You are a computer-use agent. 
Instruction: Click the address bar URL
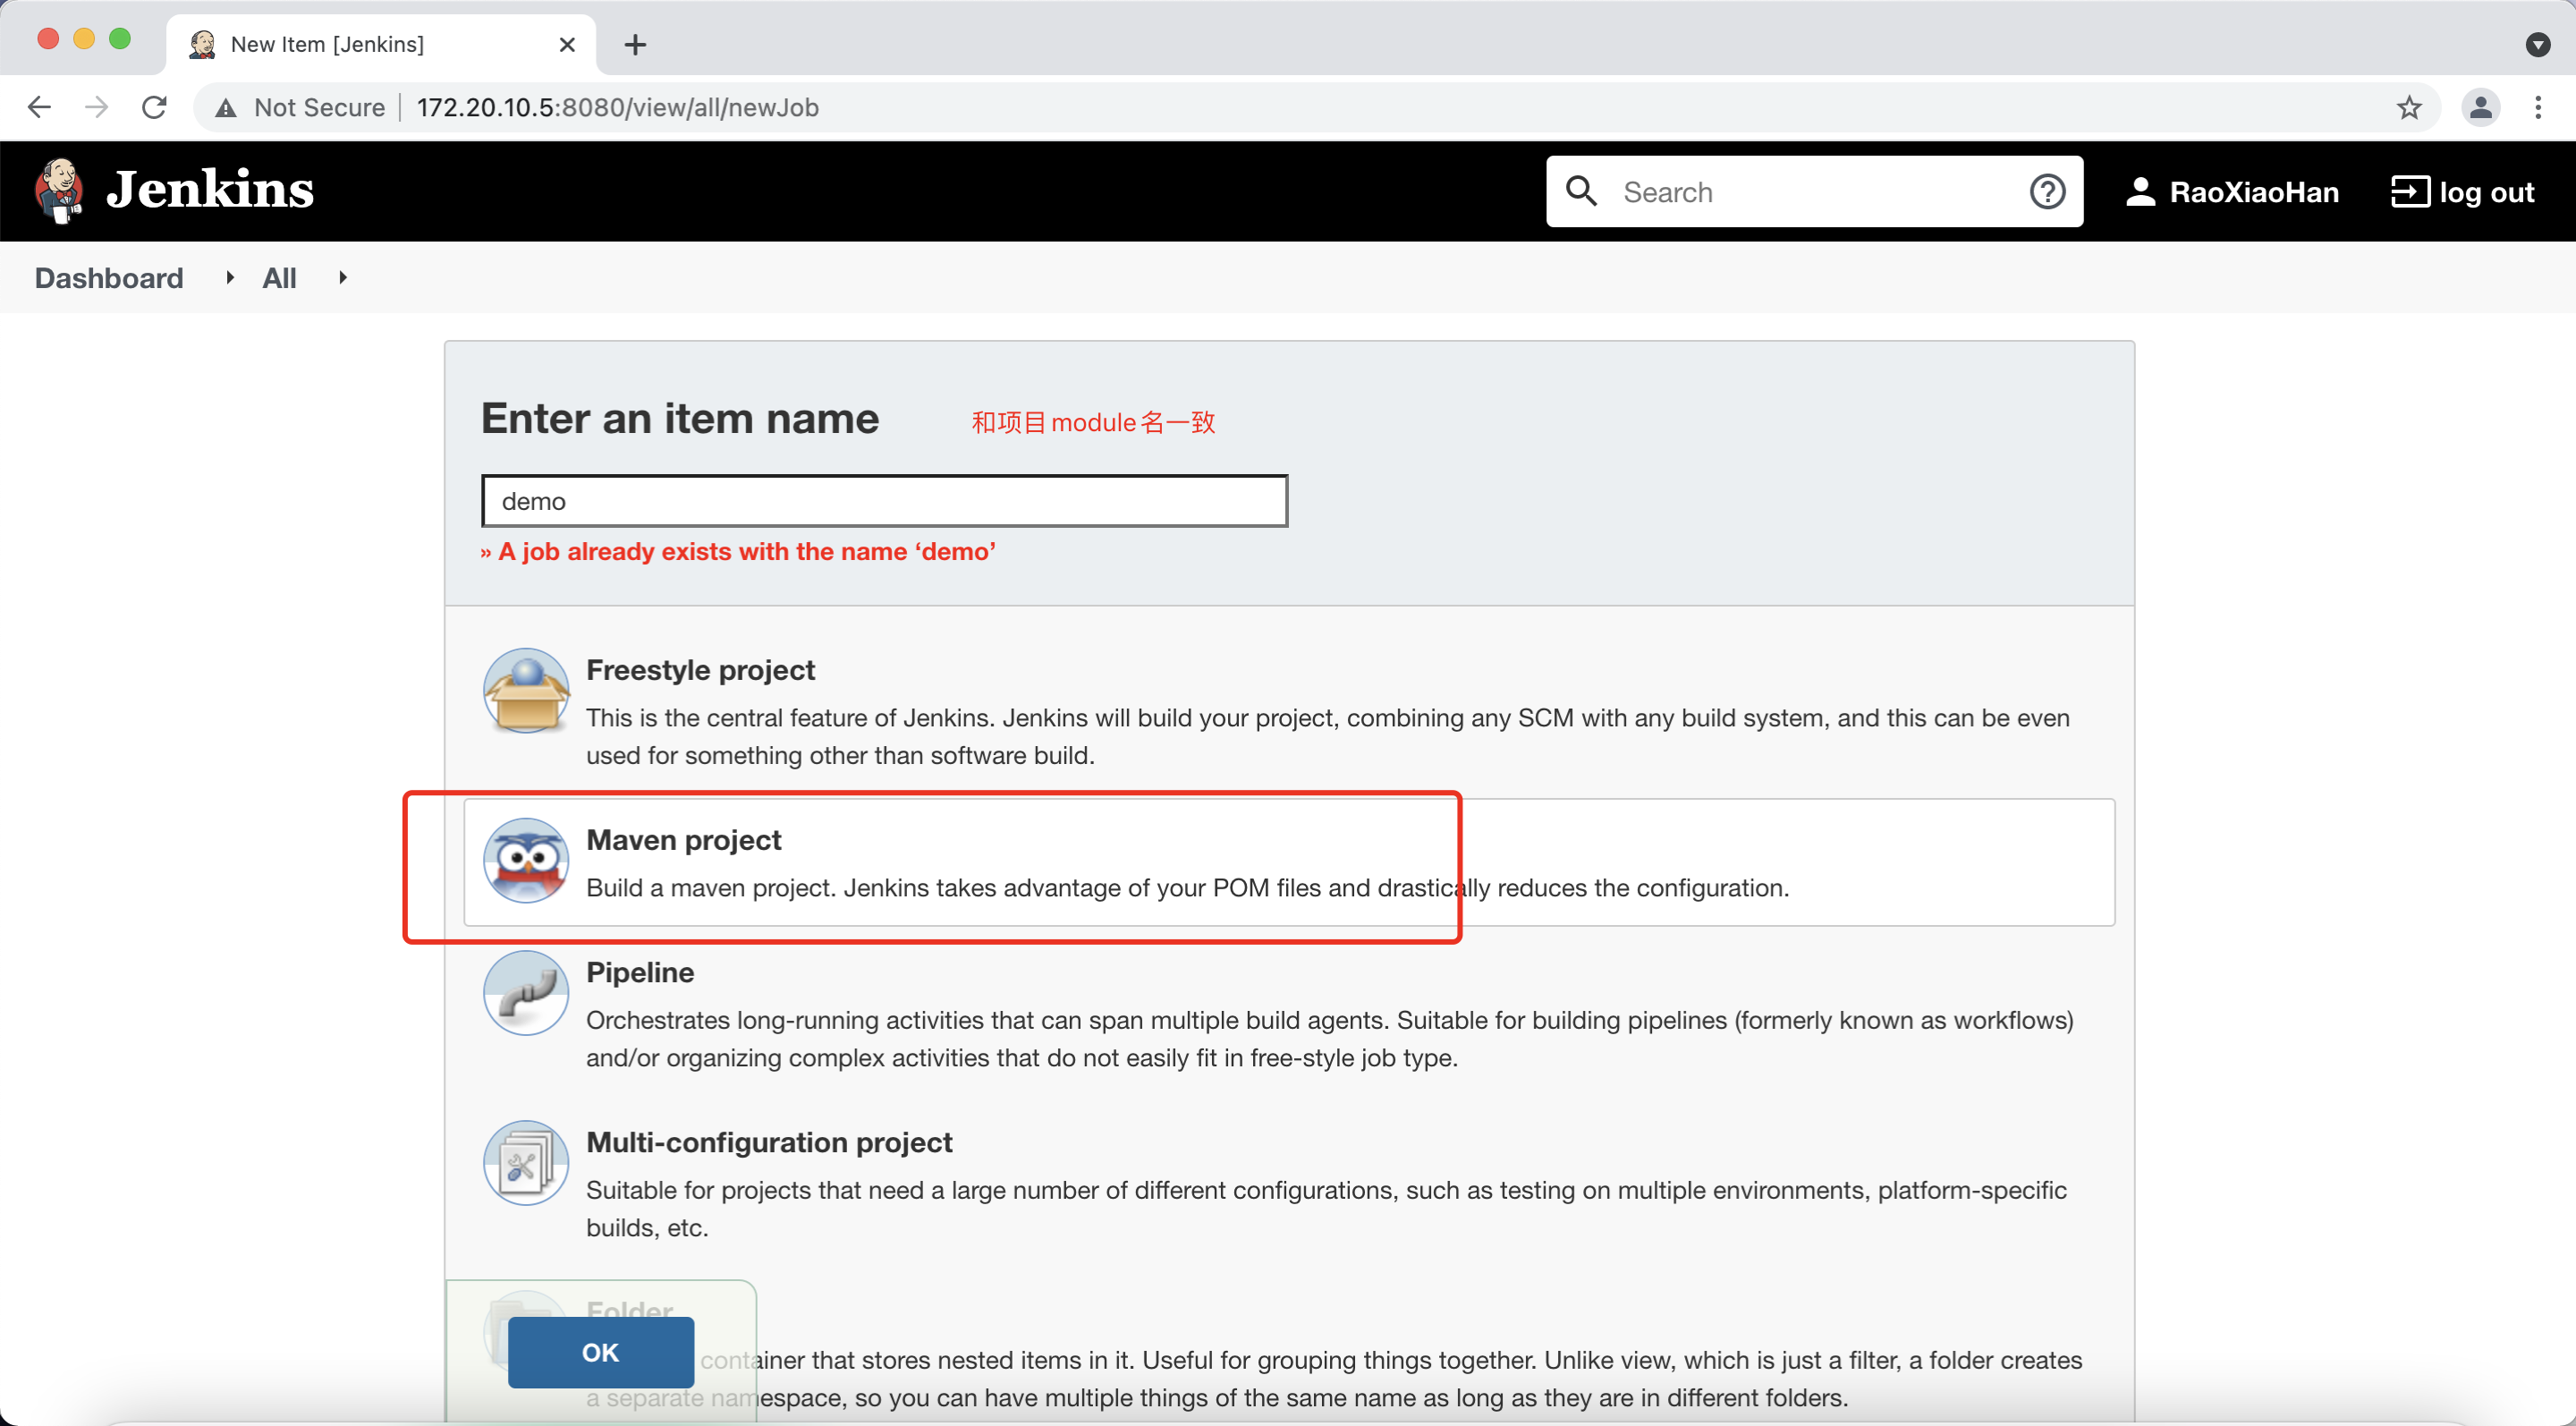point(617,107)
